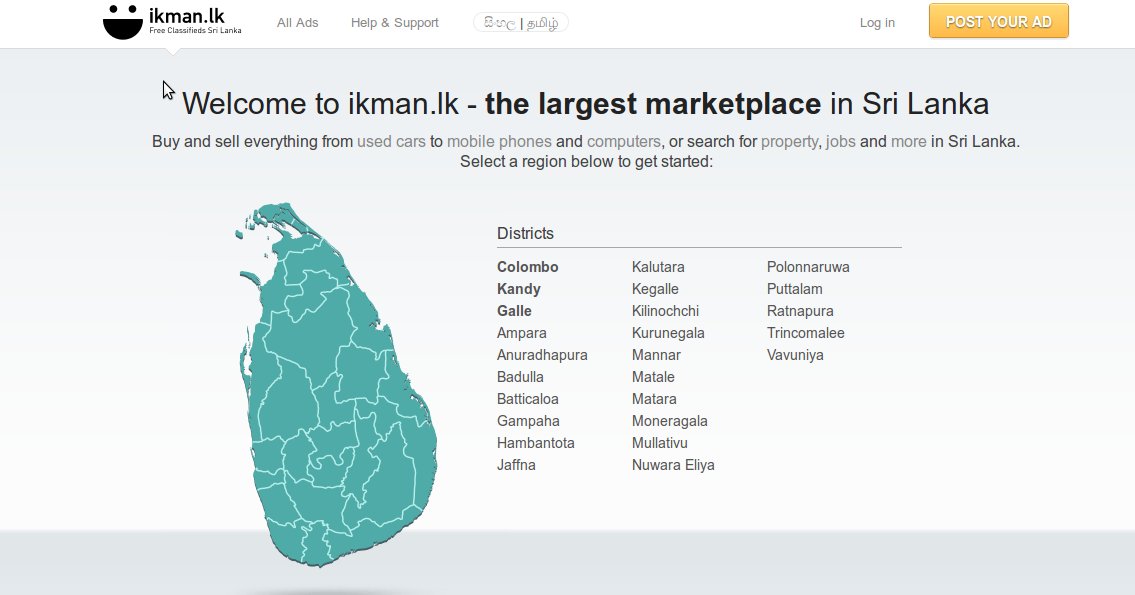Click the Nuwara Eliya district

[673, 465]
